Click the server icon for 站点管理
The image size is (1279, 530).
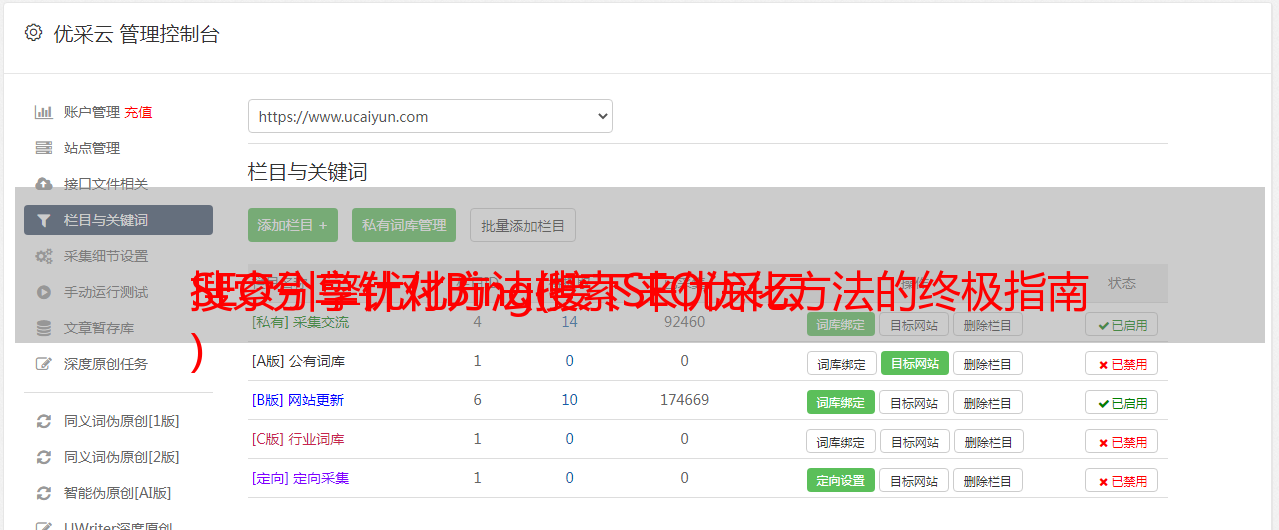(x=43, y=148)
